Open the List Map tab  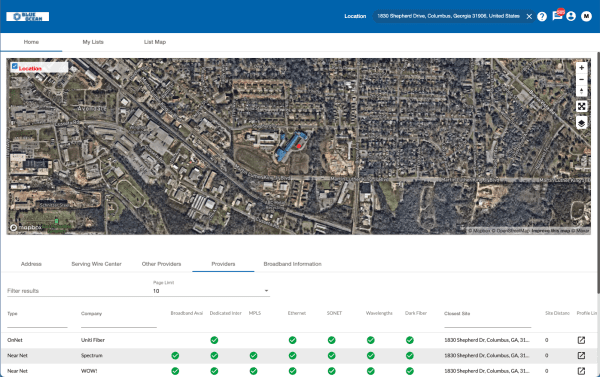coord(155,42)
